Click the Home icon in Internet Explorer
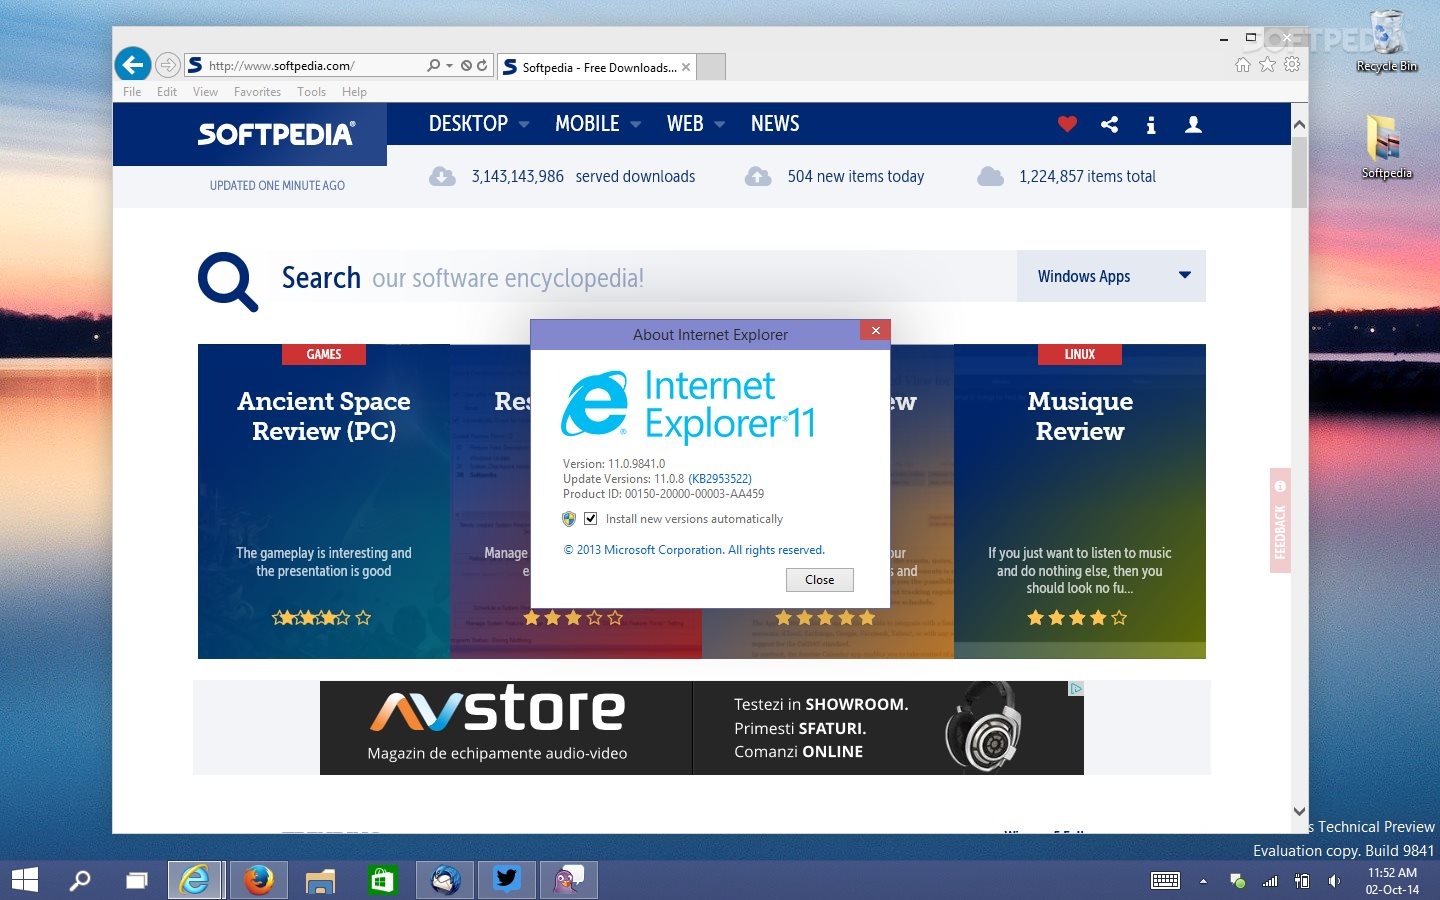This screenshot has height=900, width=1440. coord(1242,63)
